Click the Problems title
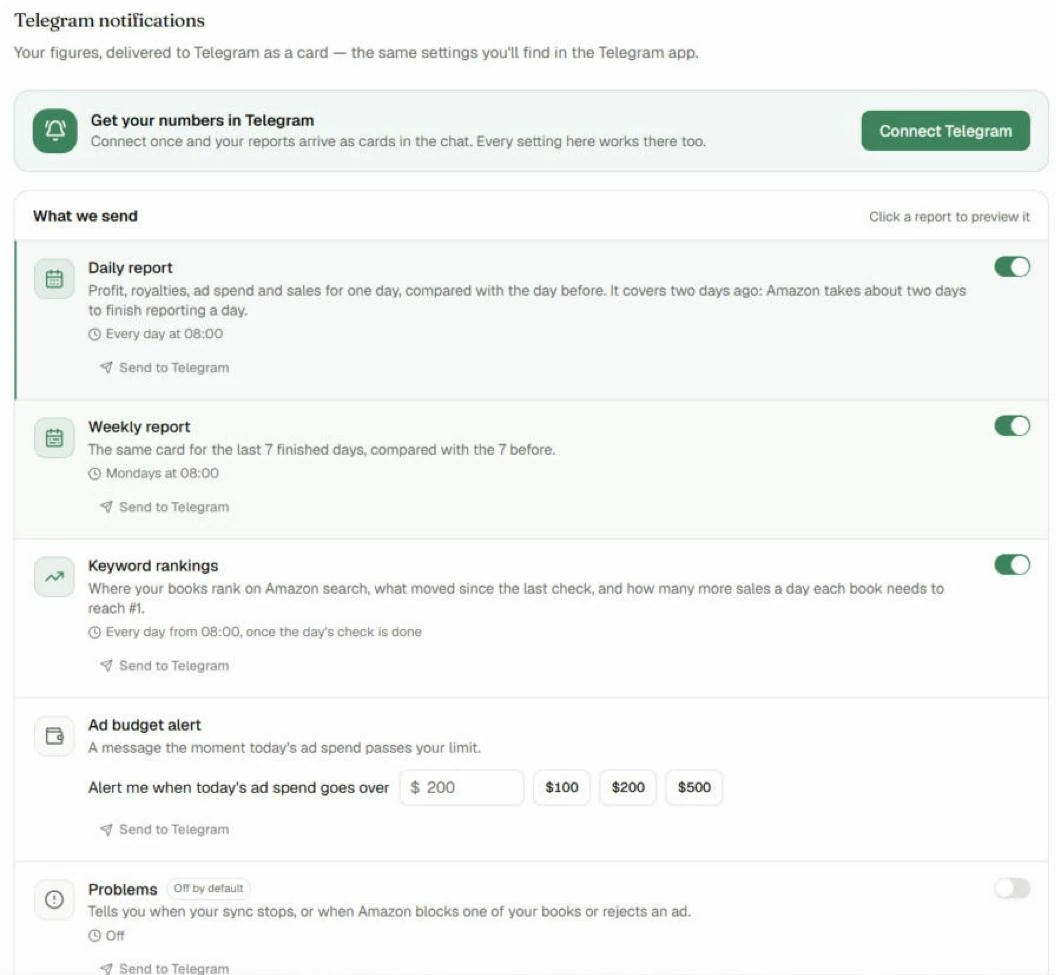 [123, 889]
